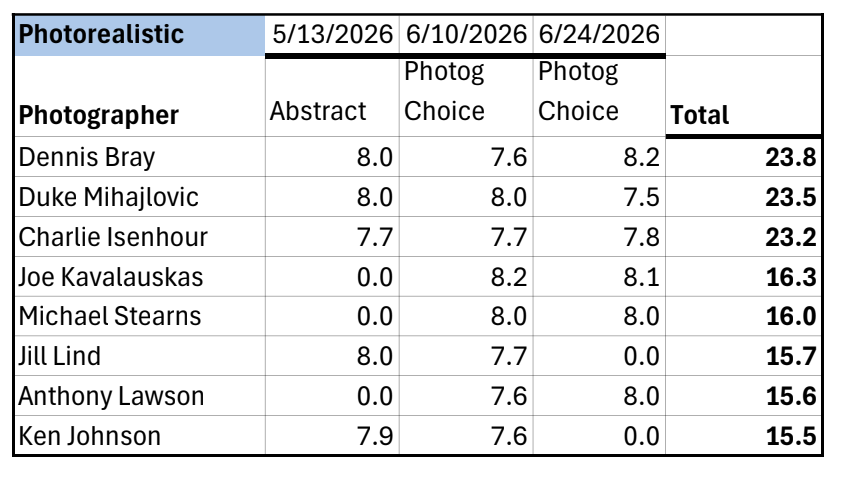Select Jill Lind's total 15.7

coord(744,356)
